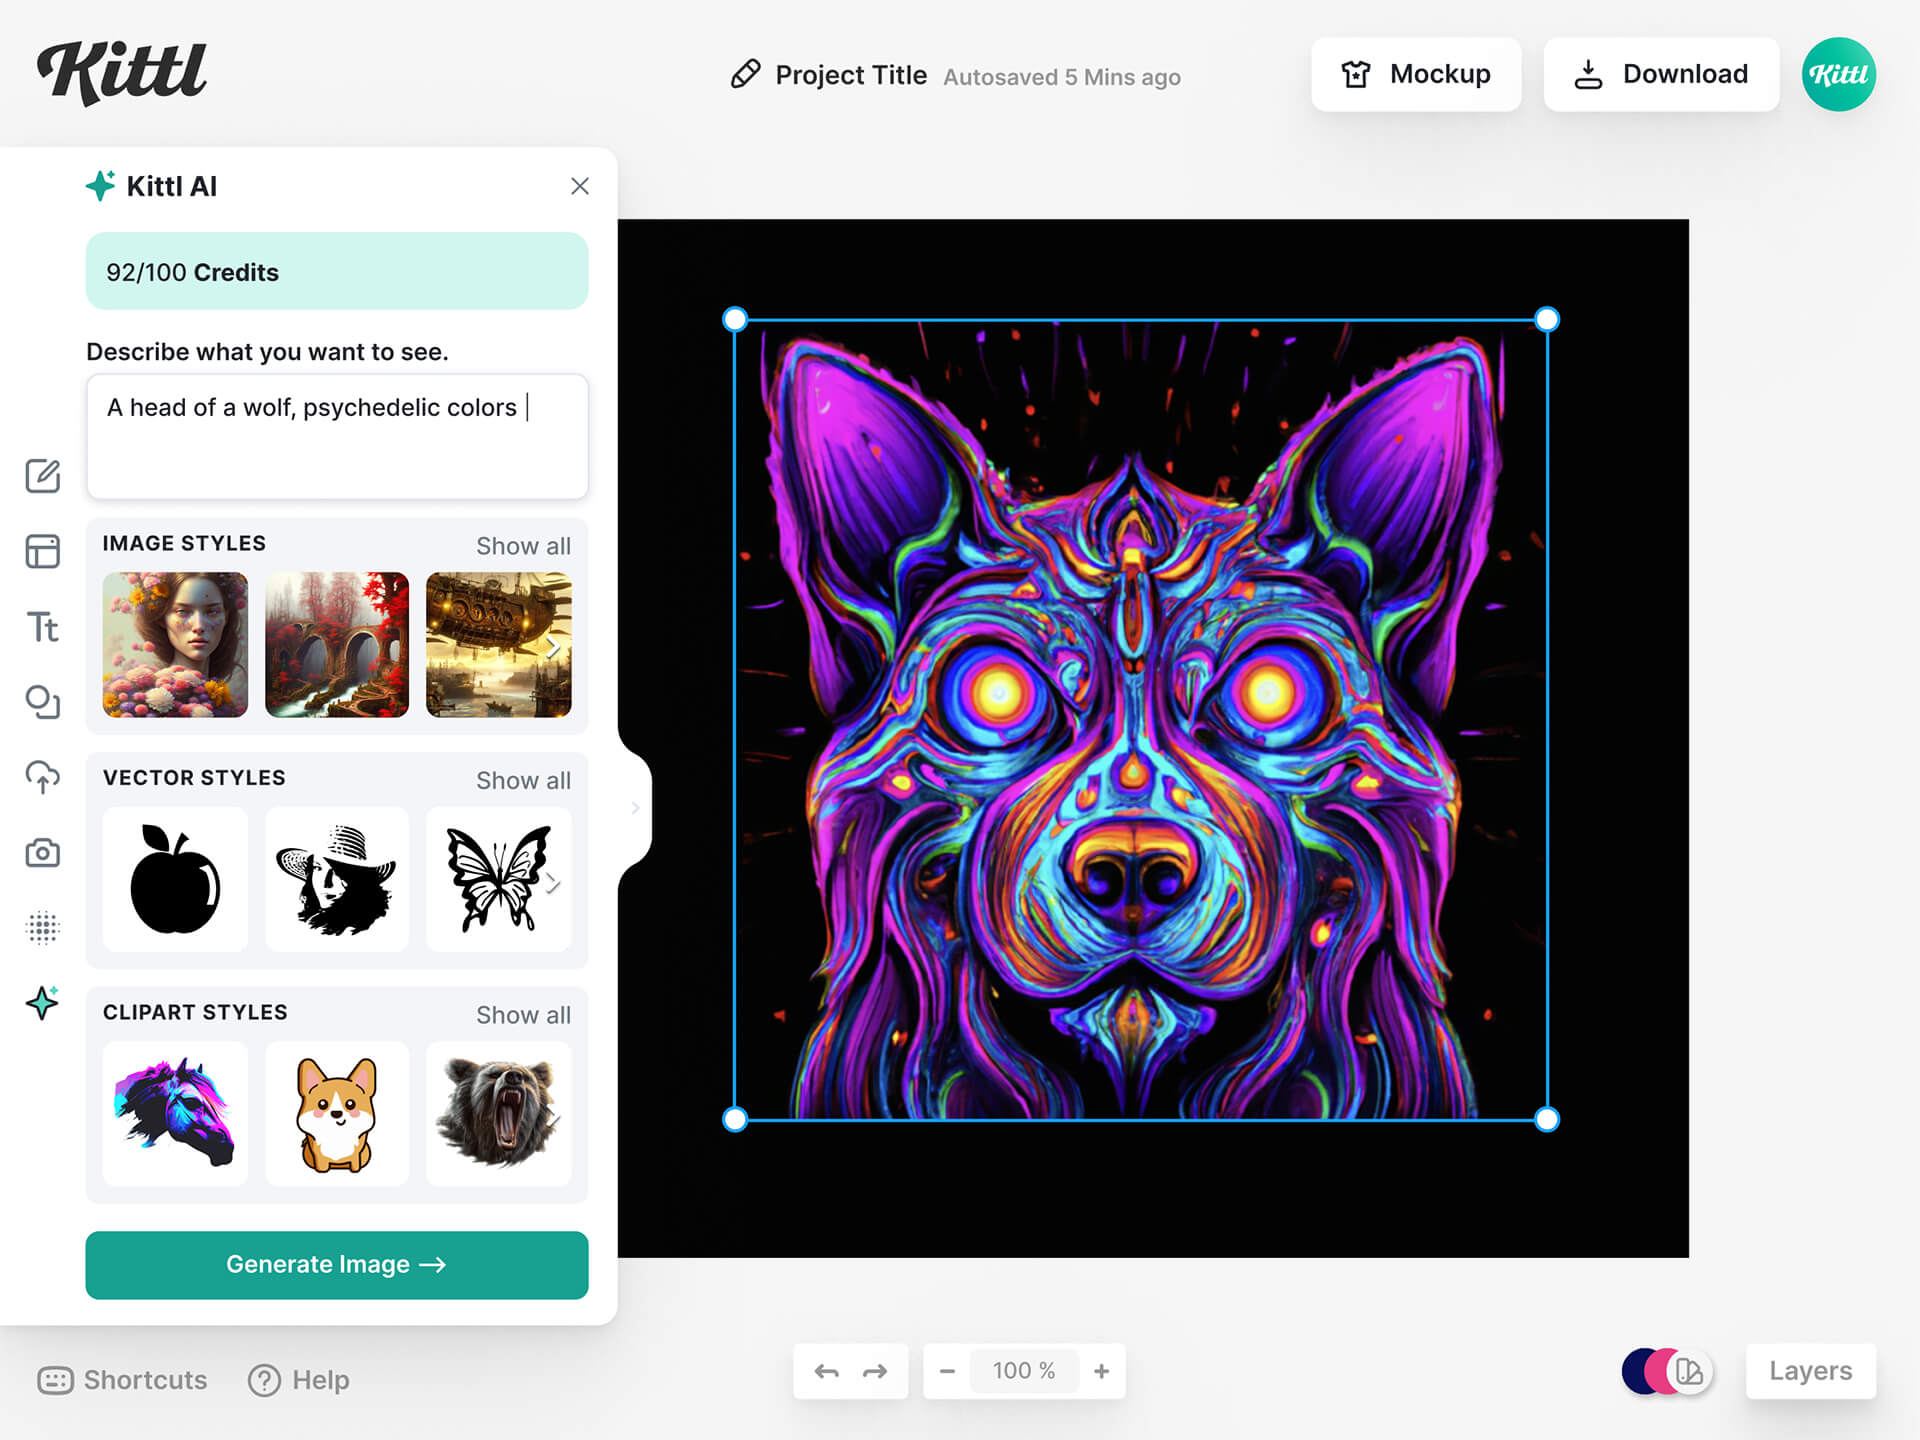Expand all Vector Styles
Viewport: 1920px width, 1440px height.
coord(523,779)
